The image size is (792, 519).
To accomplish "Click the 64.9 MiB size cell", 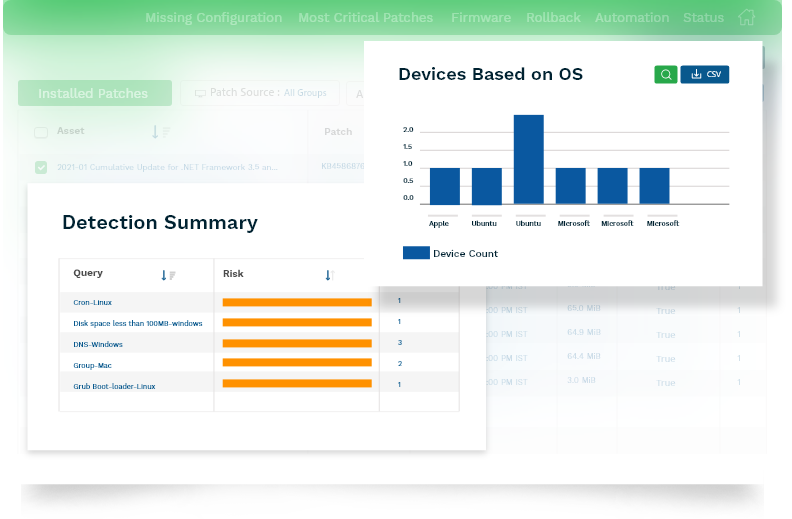I will click(x=584, y=332).
